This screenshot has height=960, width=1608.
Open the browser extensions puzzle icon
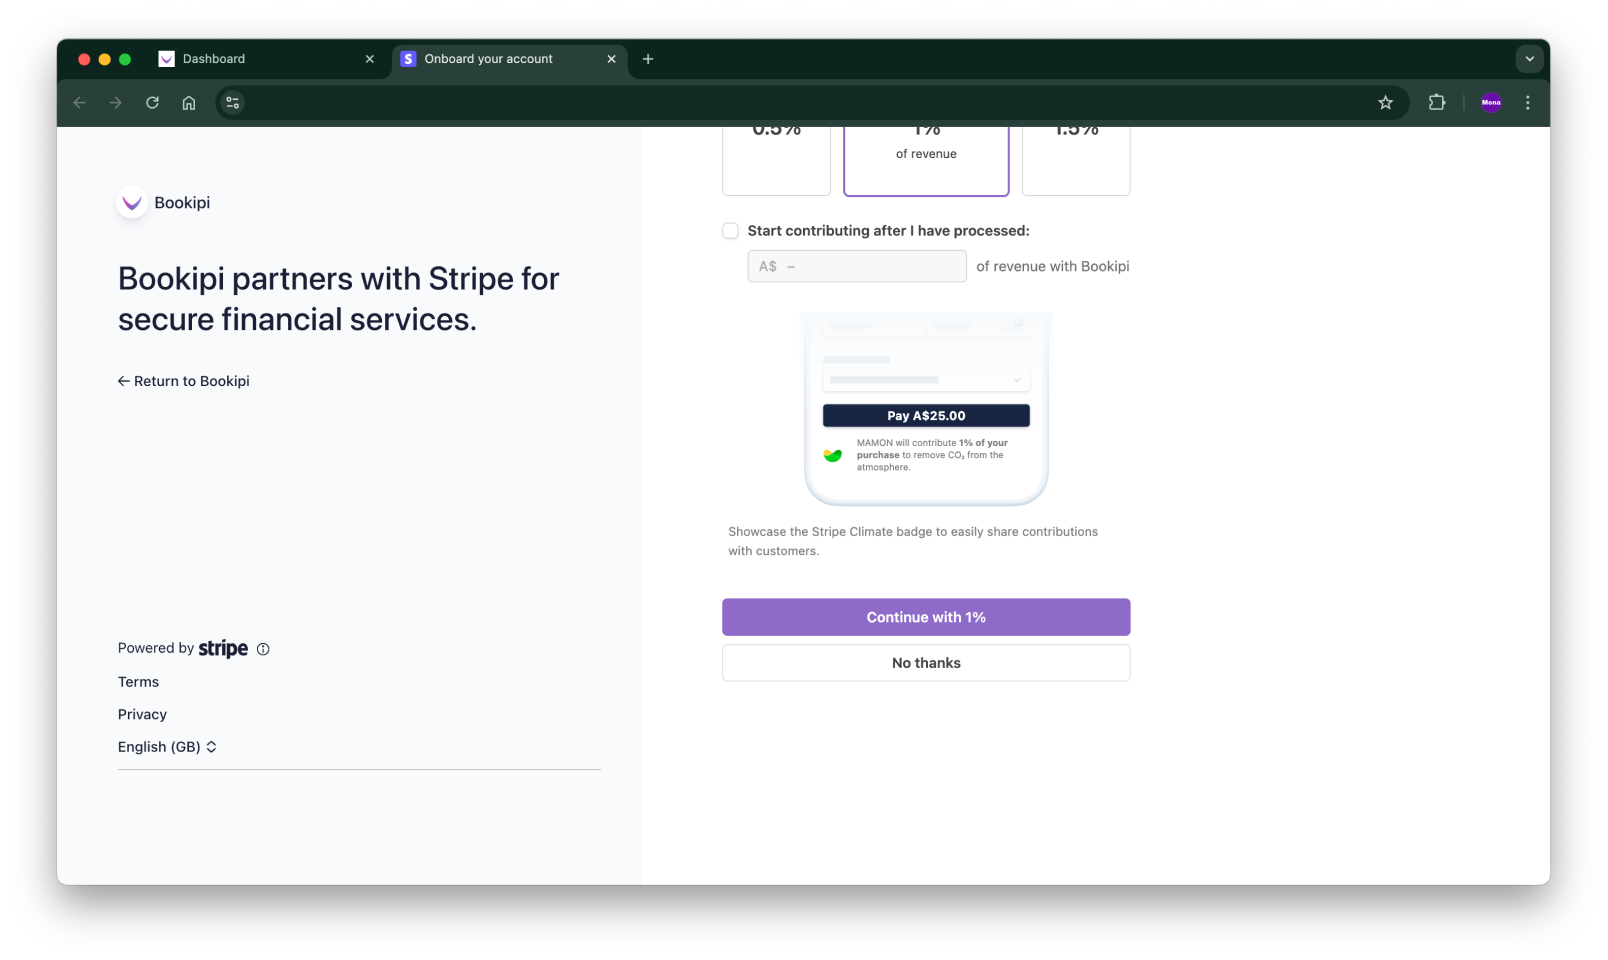[1437, 102]
